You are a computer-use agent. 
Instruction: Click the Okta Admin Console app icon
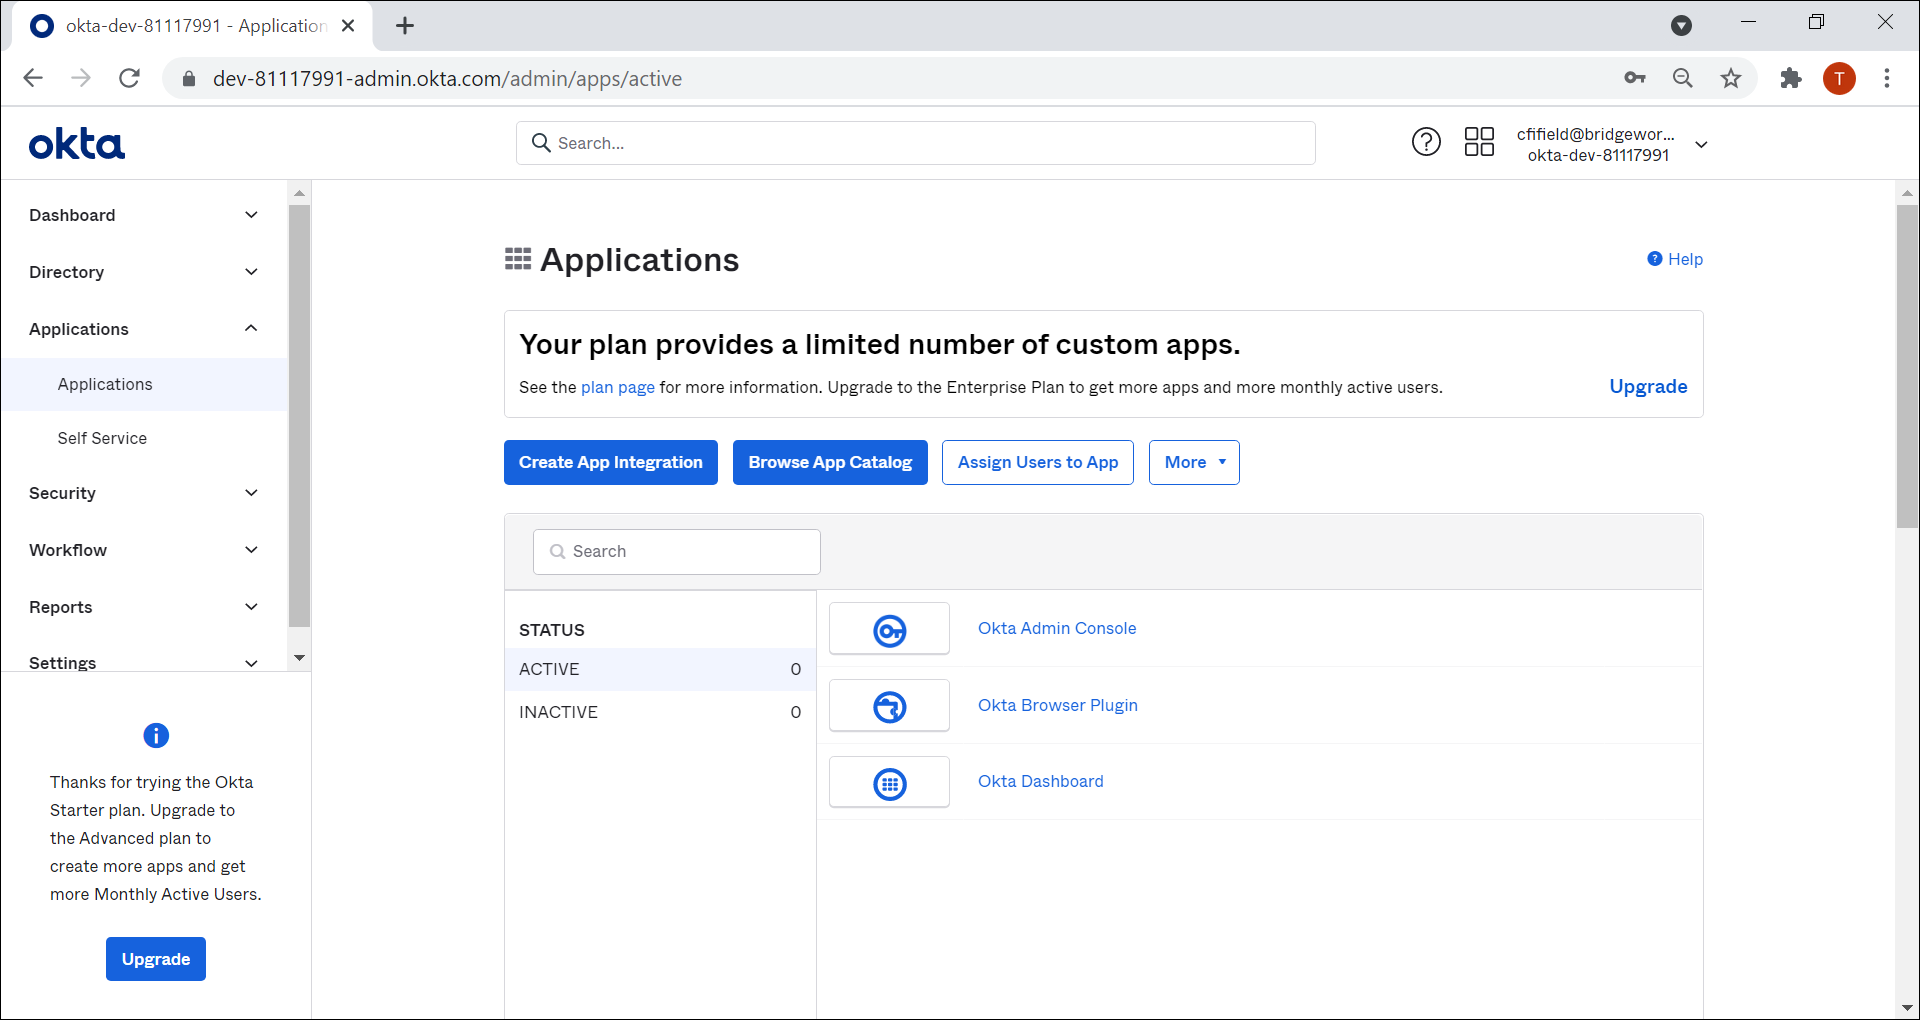click(889, 629)
